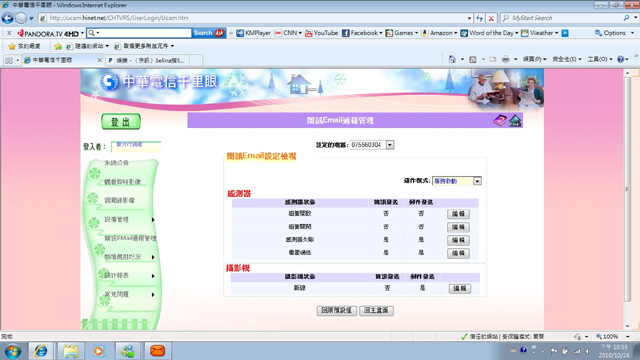Image resolution: width=640 pixels, height=360 pixels.
Task: Click the house icon in purple header
Action: point(515,120)
